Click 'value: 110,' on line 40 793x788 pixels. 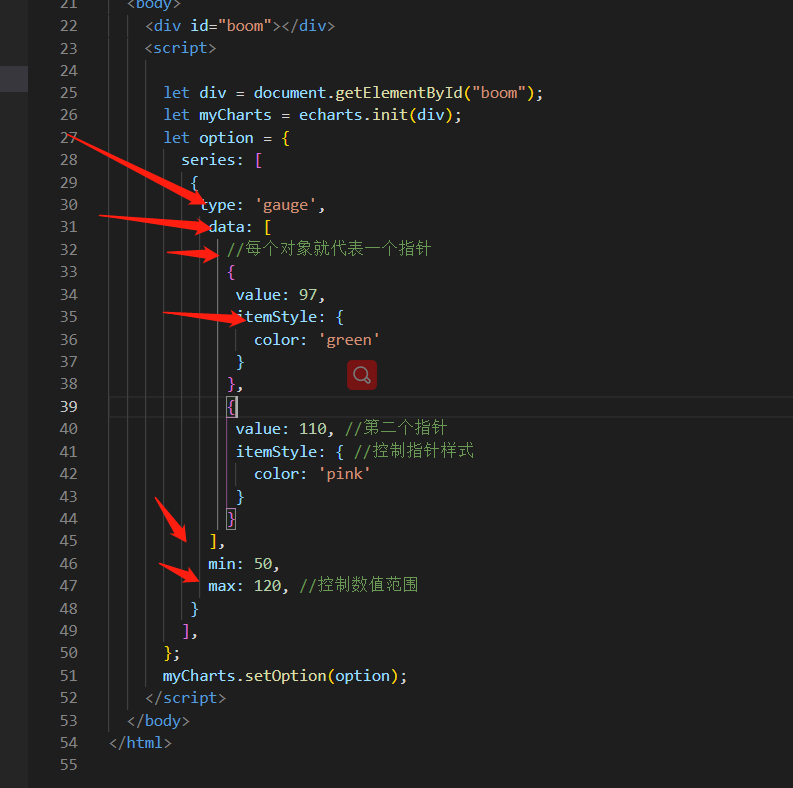click(x=285, y=429)
